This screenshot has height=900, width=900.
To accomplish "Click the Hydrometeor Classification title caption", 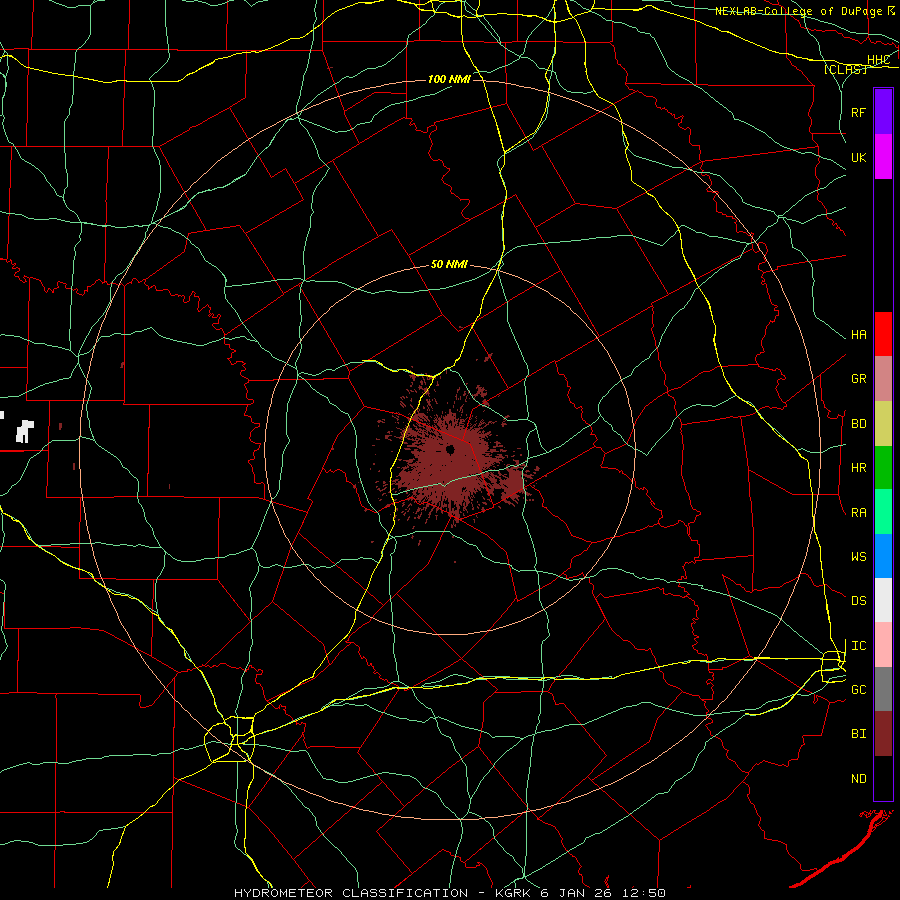I will pos(449,893).
